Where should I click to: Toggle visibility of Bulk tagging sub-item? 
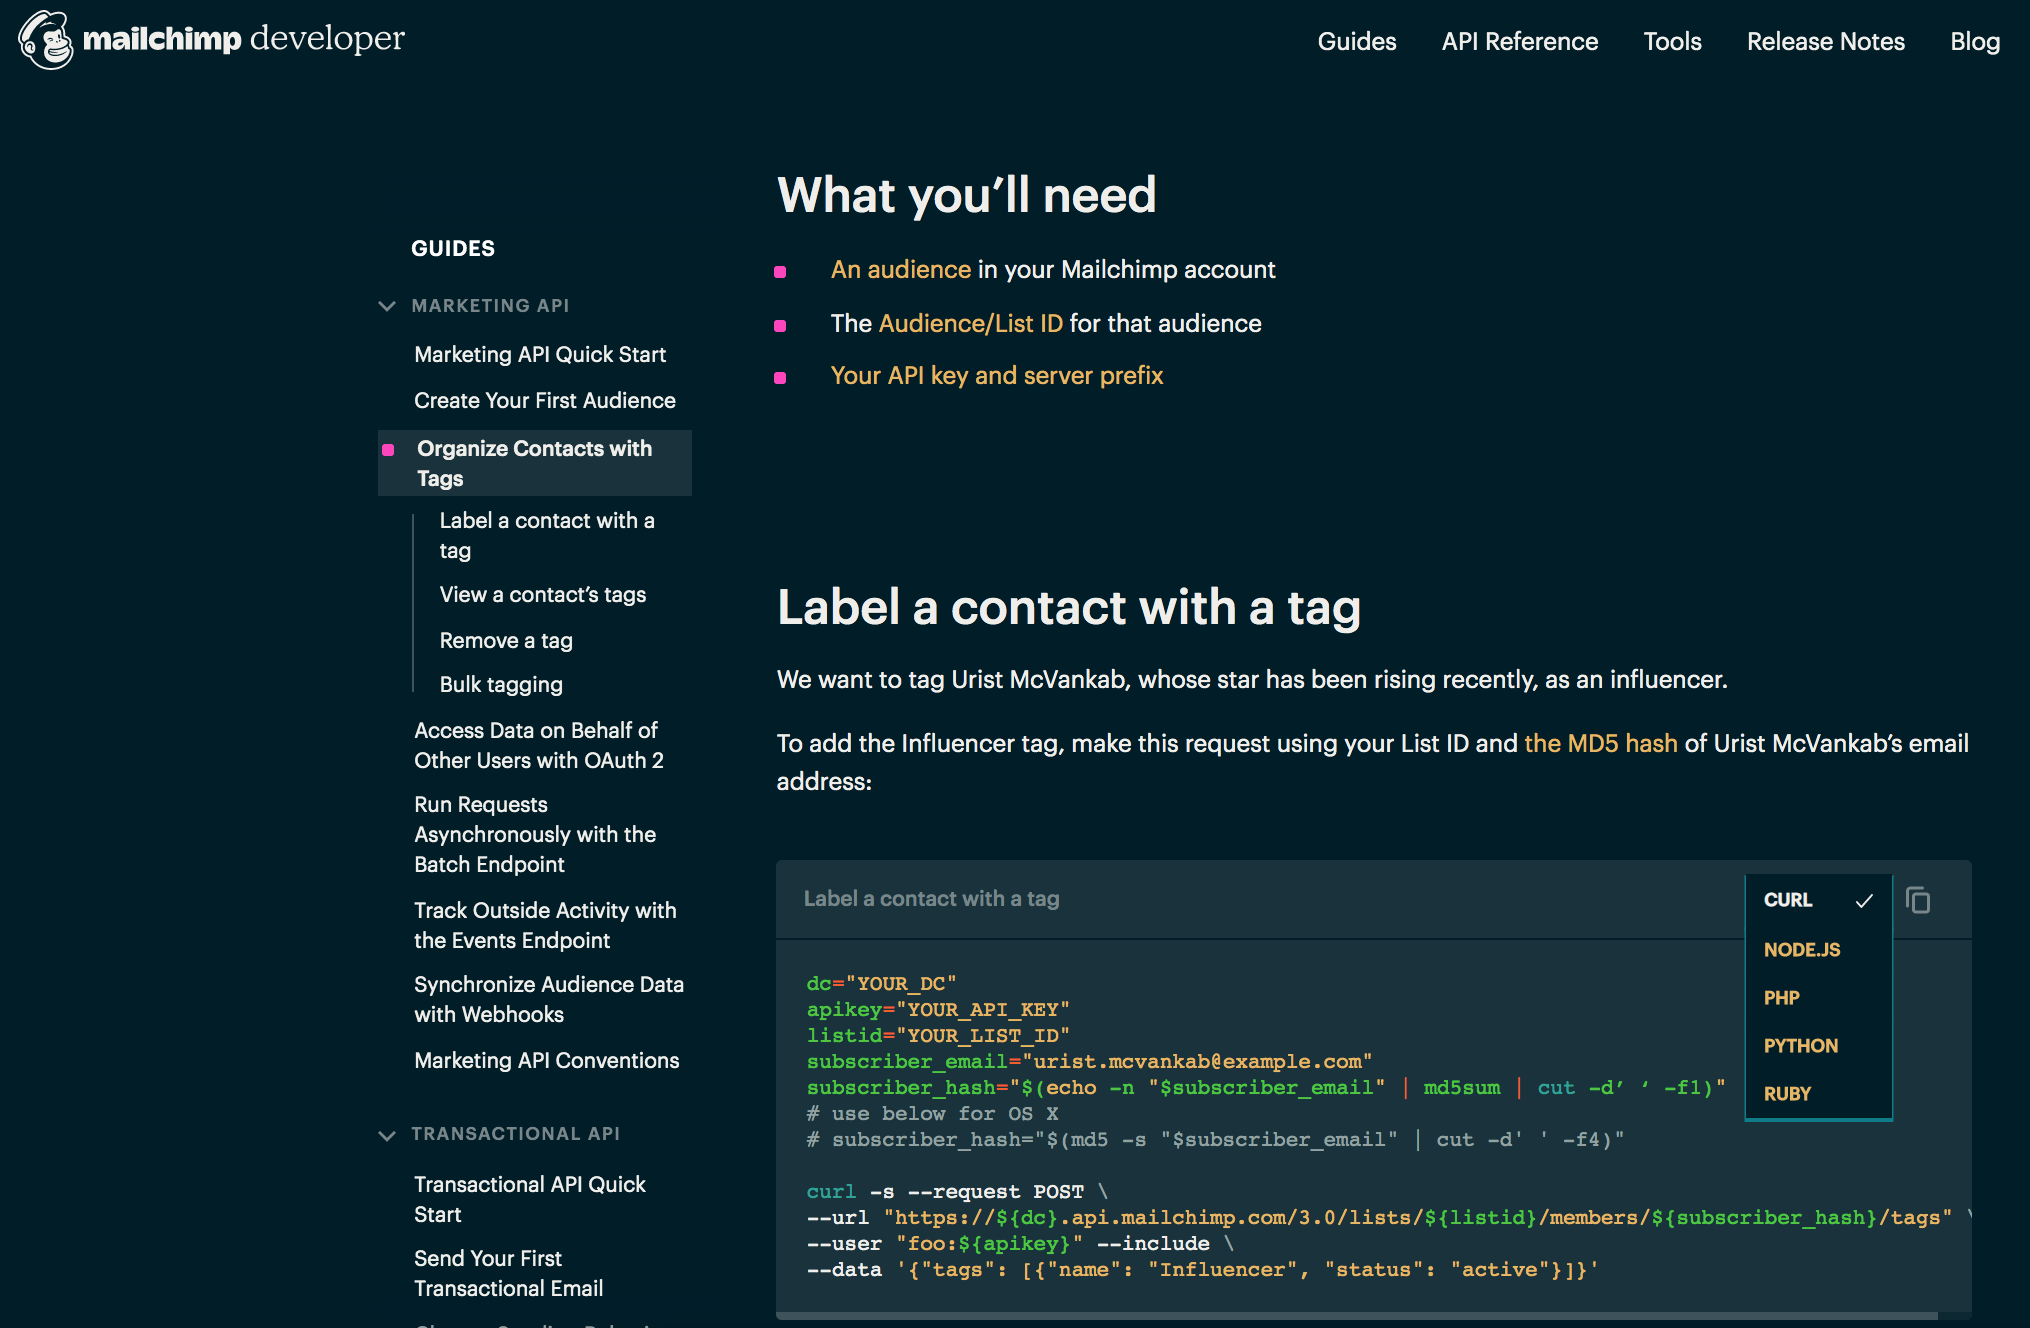tap(502, 685)
